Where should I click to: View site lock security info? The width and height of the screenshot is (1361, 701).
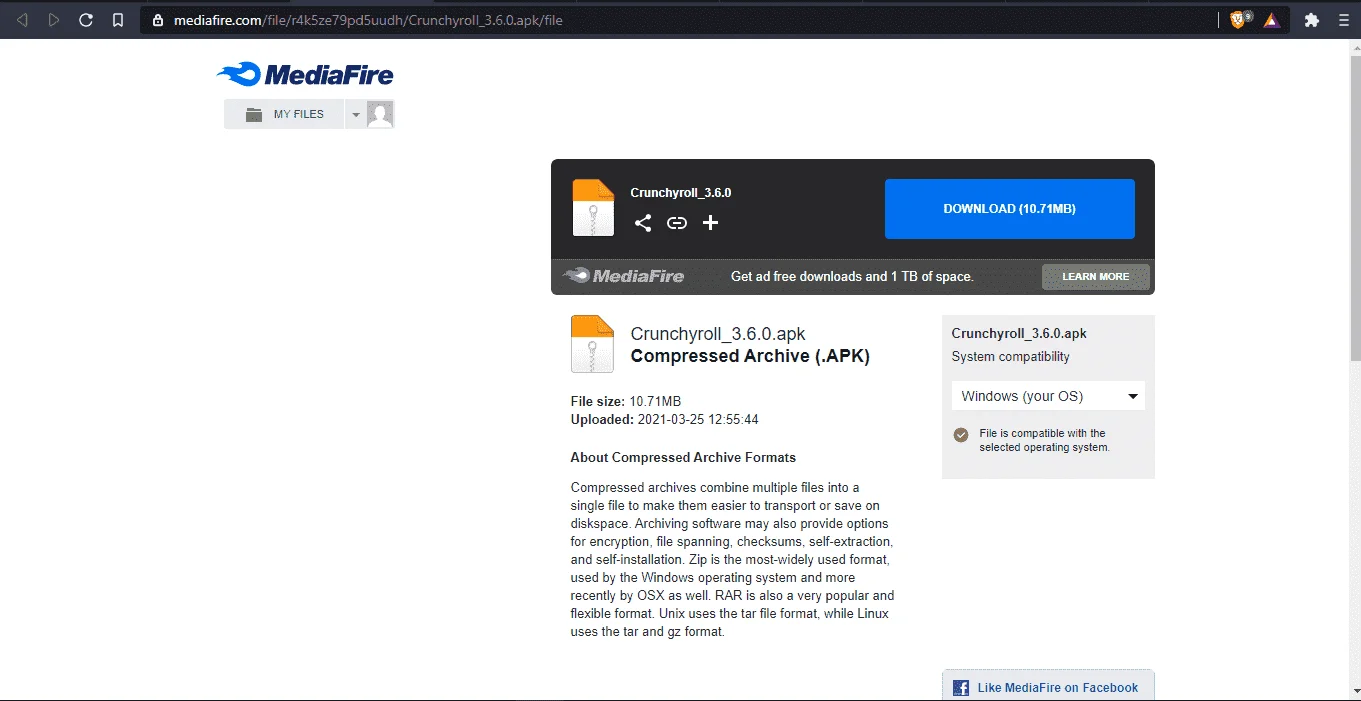tap(158, 20)
